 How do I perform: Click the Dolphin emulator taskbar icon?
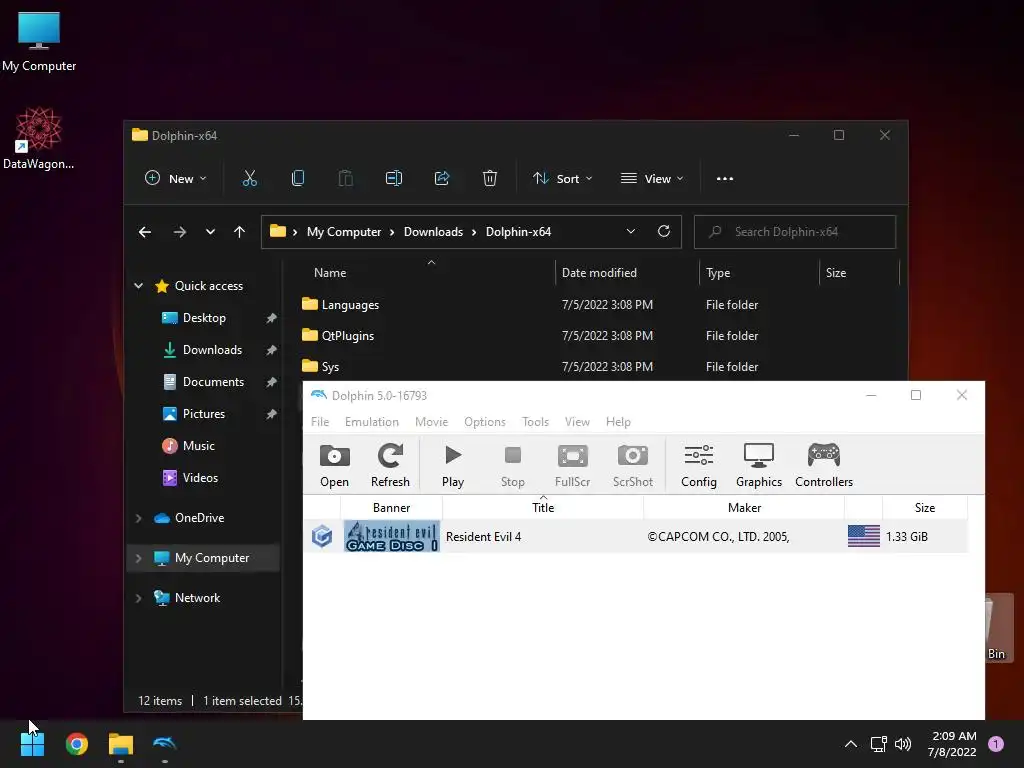click(x=165, y=743)
